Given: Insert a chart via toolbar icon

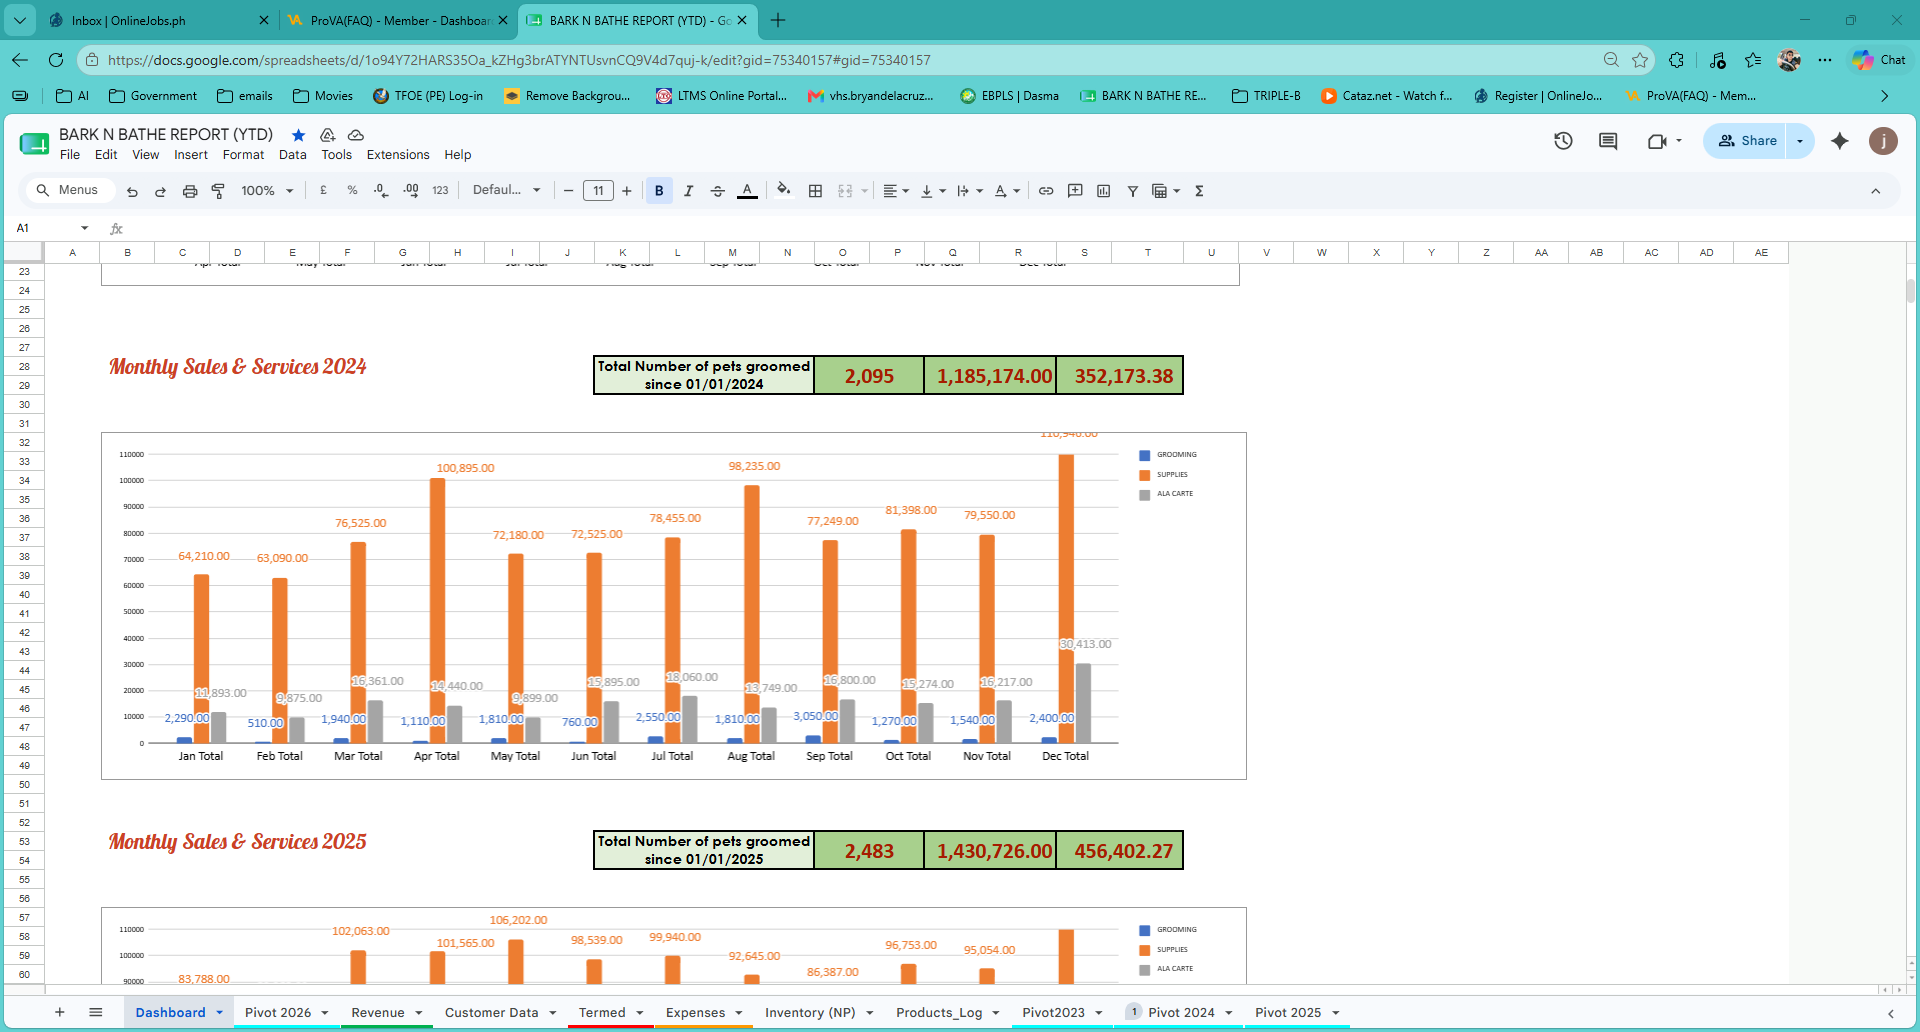Looking at the screenshot, I should click(x=1104, y=191).
